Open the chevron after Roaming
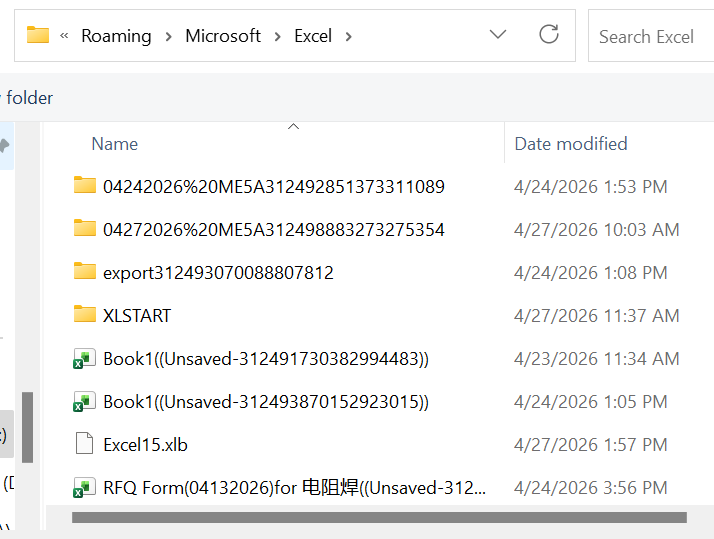The height and width of the screenshot is (539, 714). [x=168, y=36]
